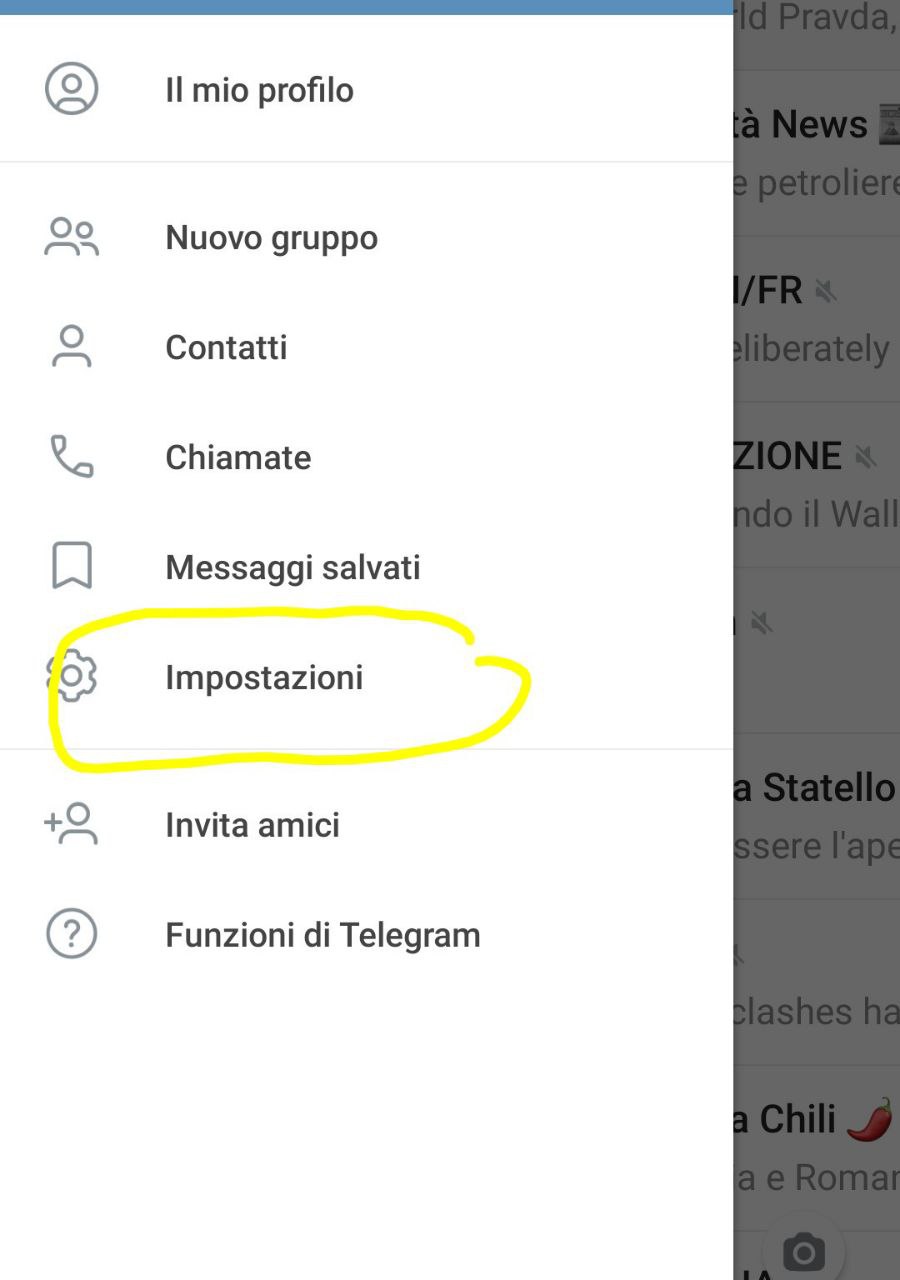Open the Contatti menu item
Viewport: 900px width, 1280px height.
coord(226,347)
